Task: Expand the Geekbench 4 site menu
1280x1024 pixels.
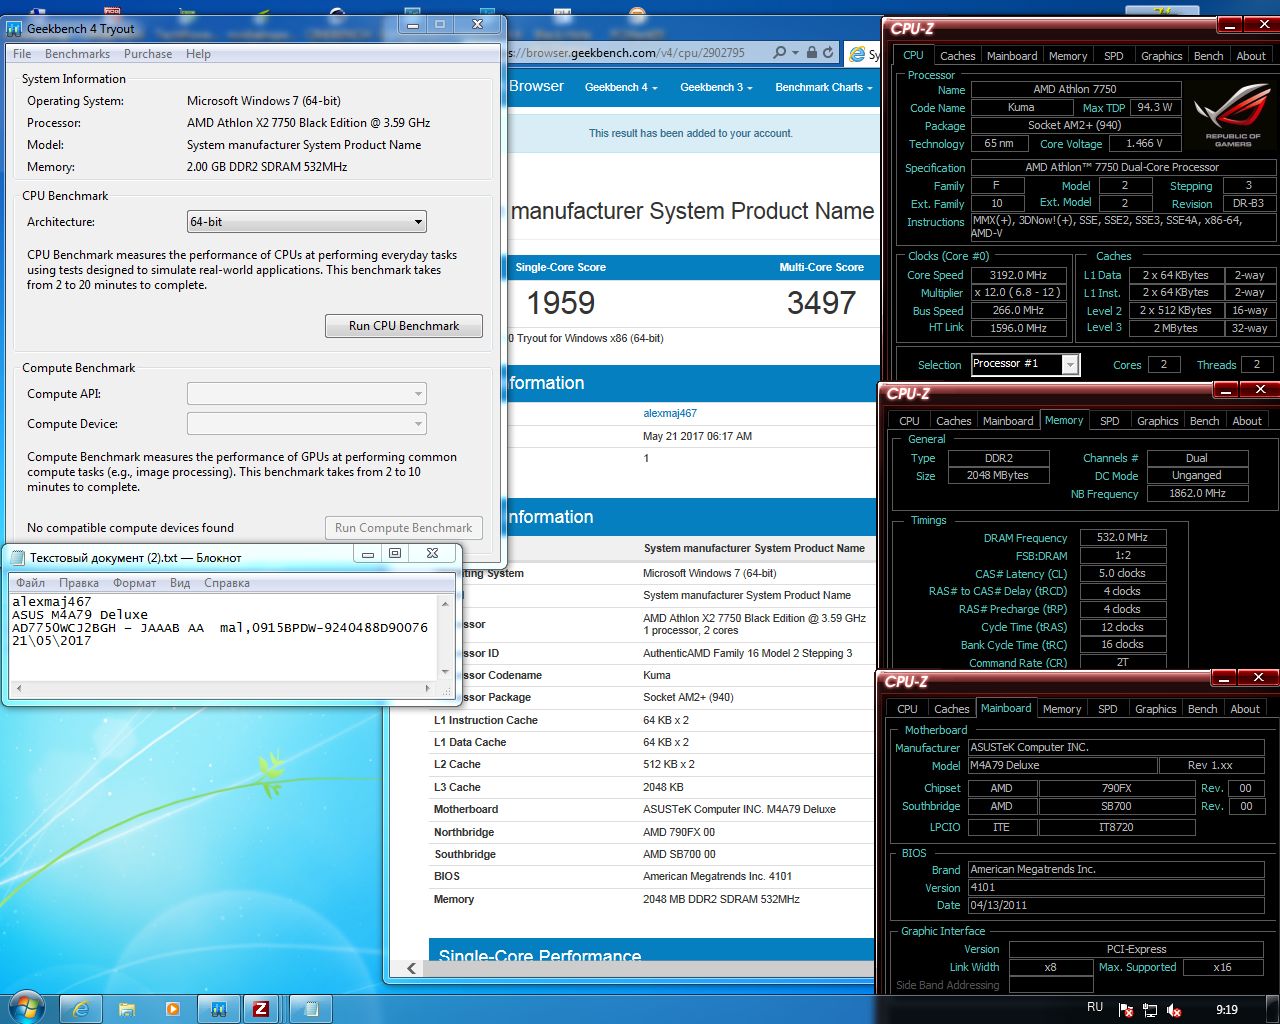Action: point(620,87)
